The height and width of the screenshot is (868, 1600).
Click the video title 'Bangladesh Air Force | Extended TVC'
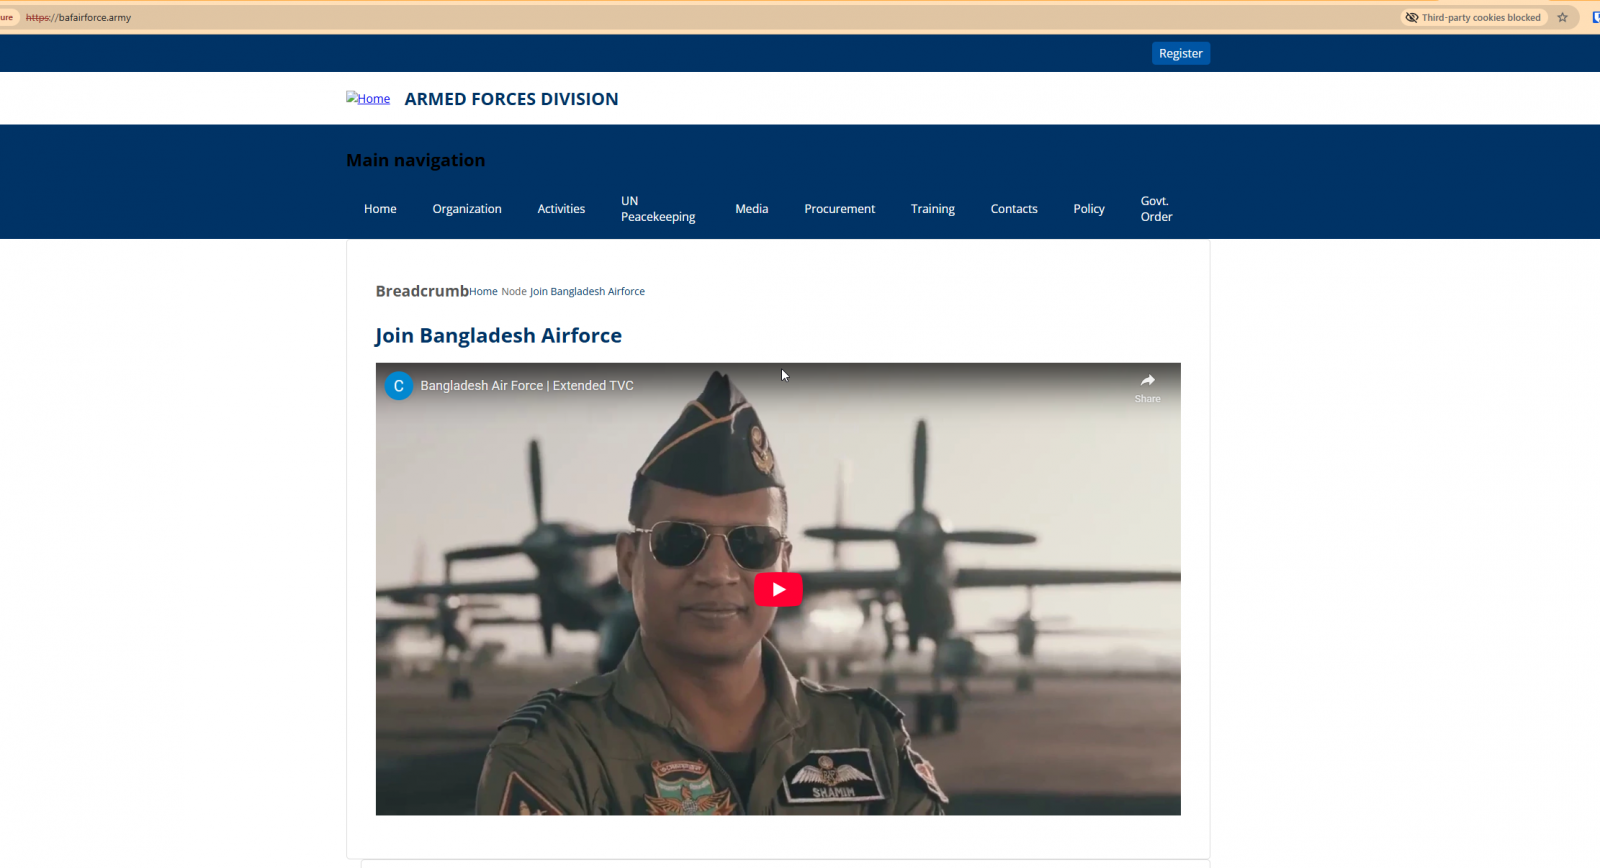527,386
